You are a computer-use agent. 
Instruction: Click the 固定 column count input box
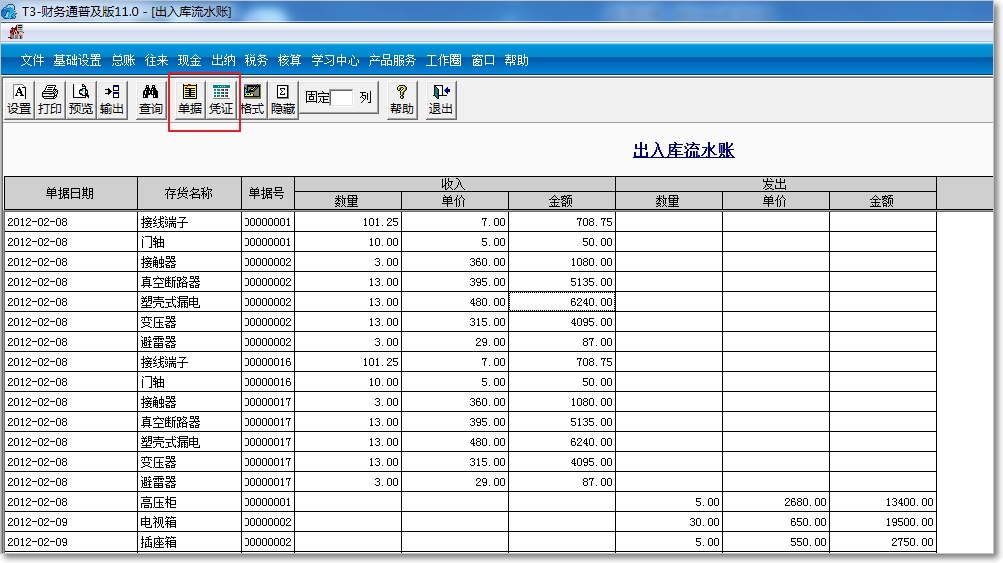pos(342,98)
